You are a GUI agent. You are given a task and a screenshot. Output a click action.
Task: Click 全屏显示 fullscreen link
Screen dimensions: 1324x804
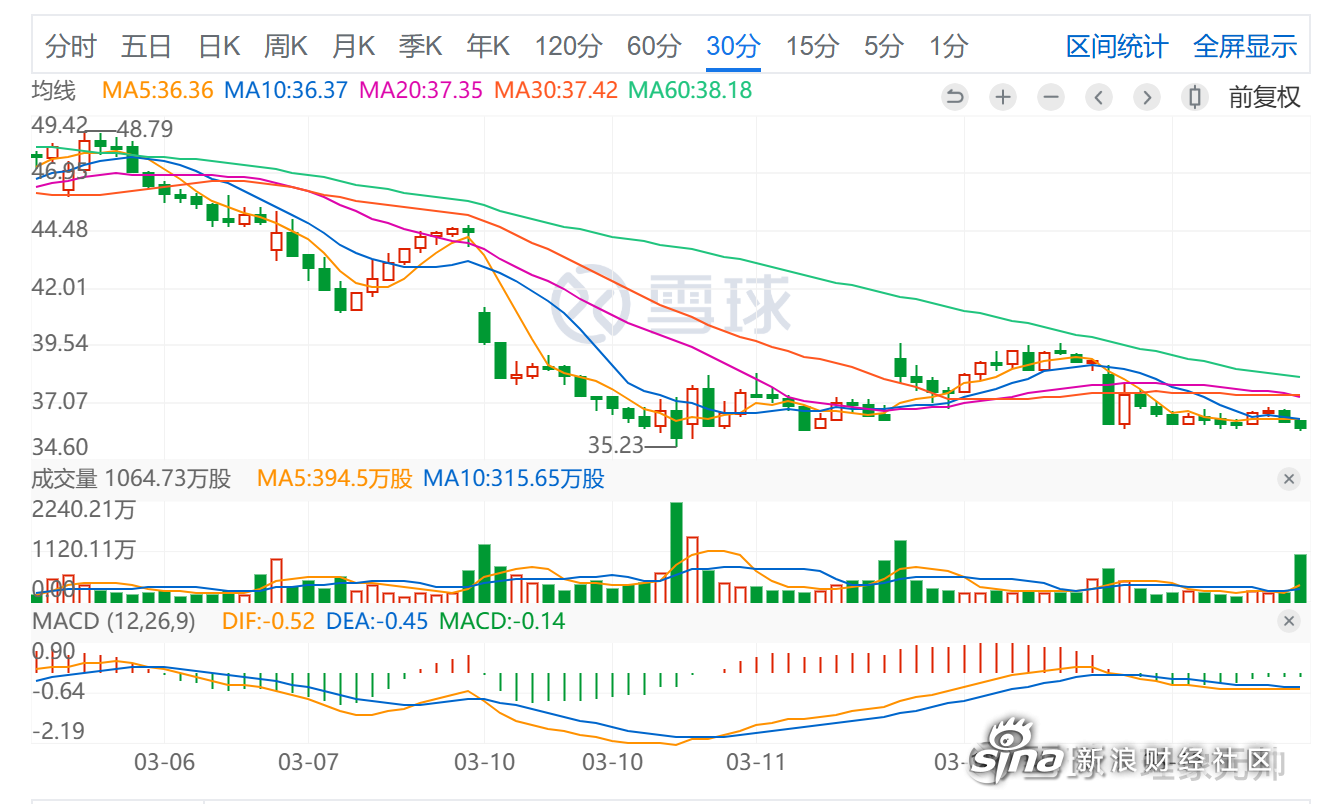(1245, 46)
